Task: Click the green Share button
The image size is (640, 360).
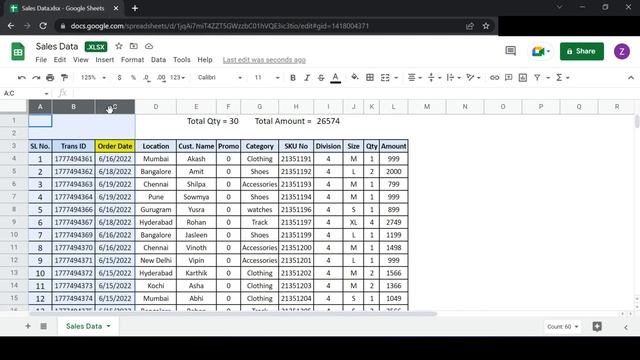Action: pos(582,51)
